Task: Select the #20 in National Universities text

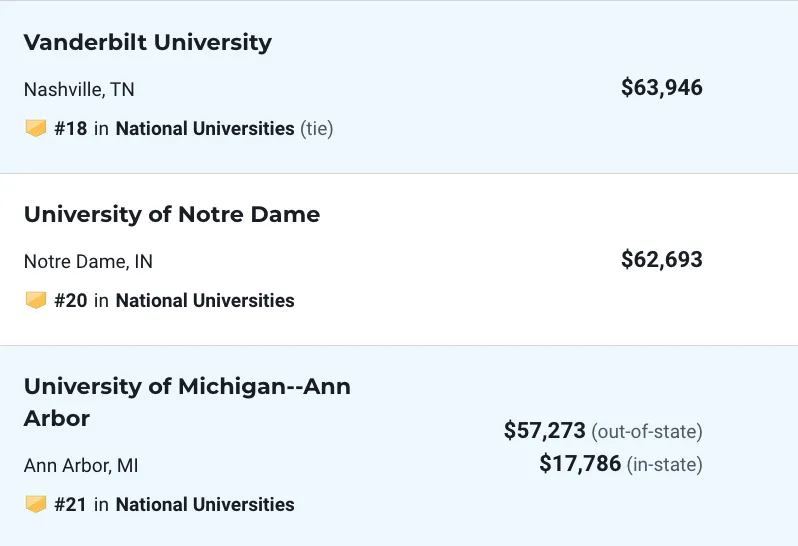Action: [175, 300]
